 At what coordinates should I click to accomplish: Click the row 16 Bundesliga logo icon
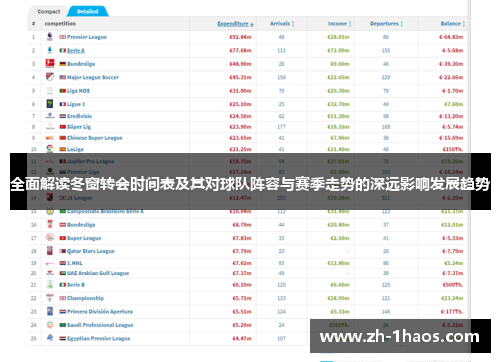(50, 224)
